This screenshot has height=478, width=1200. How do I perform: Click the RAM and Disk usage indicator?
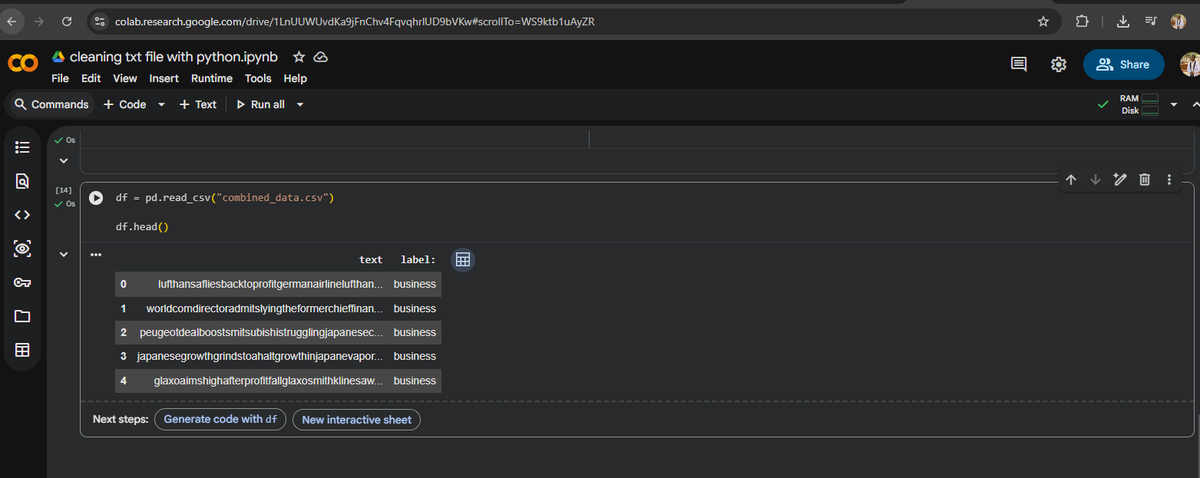[x=1141, y=103]
